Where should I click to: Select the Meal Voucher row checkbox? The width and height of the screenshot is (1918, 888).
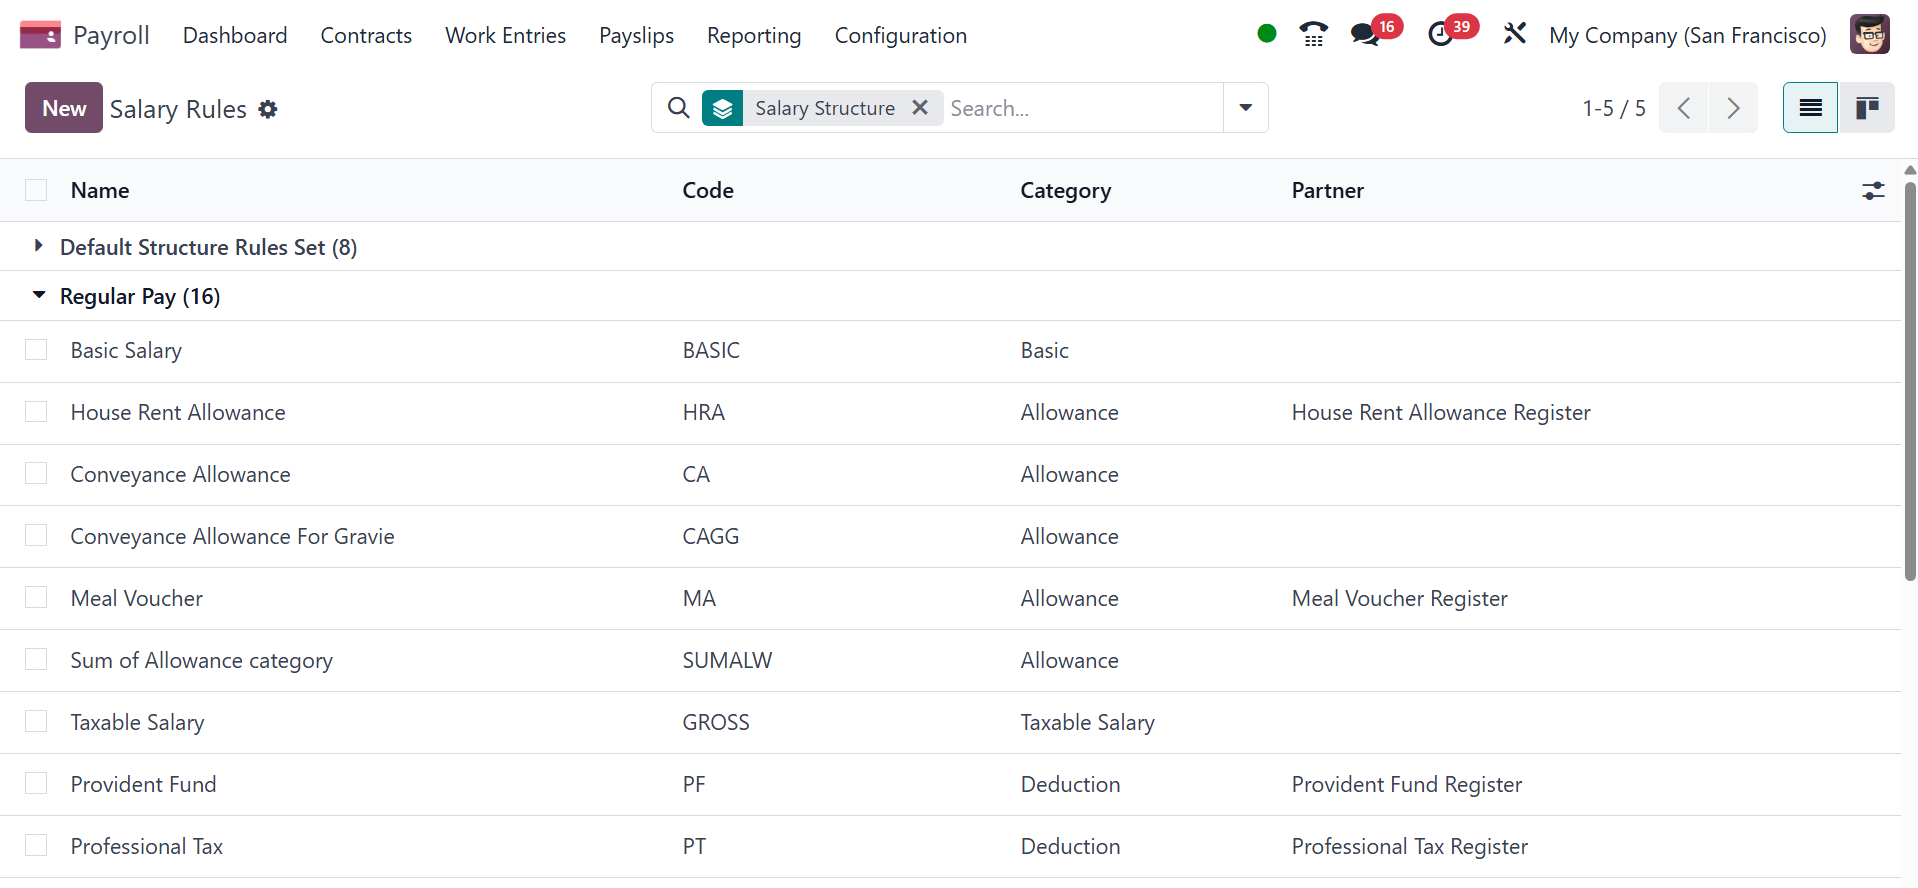pos(36,598)
